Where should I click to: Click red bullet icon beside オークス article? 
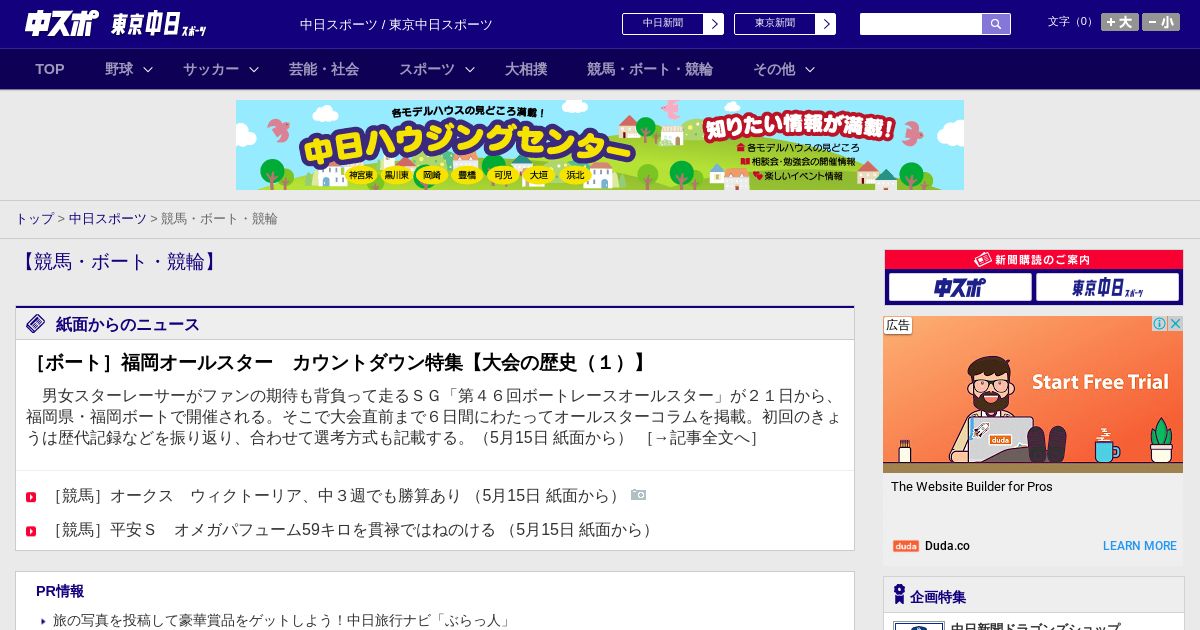[x=31, y=497]
